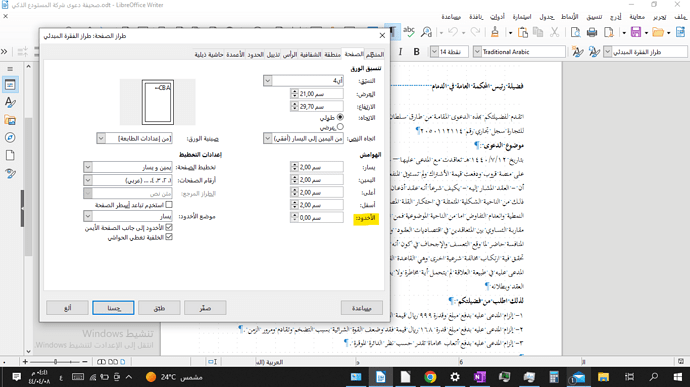This screenshot has height=387, width=690.
Task: Open Chrome from the taskbar
Action: click(430, 377)
